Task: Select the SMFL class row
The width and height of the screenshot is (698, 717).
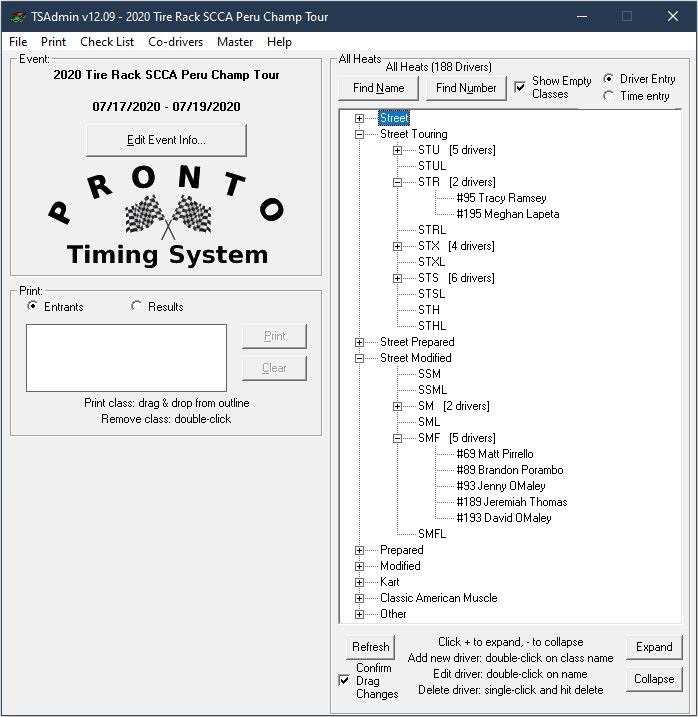Action: point(432,534)
